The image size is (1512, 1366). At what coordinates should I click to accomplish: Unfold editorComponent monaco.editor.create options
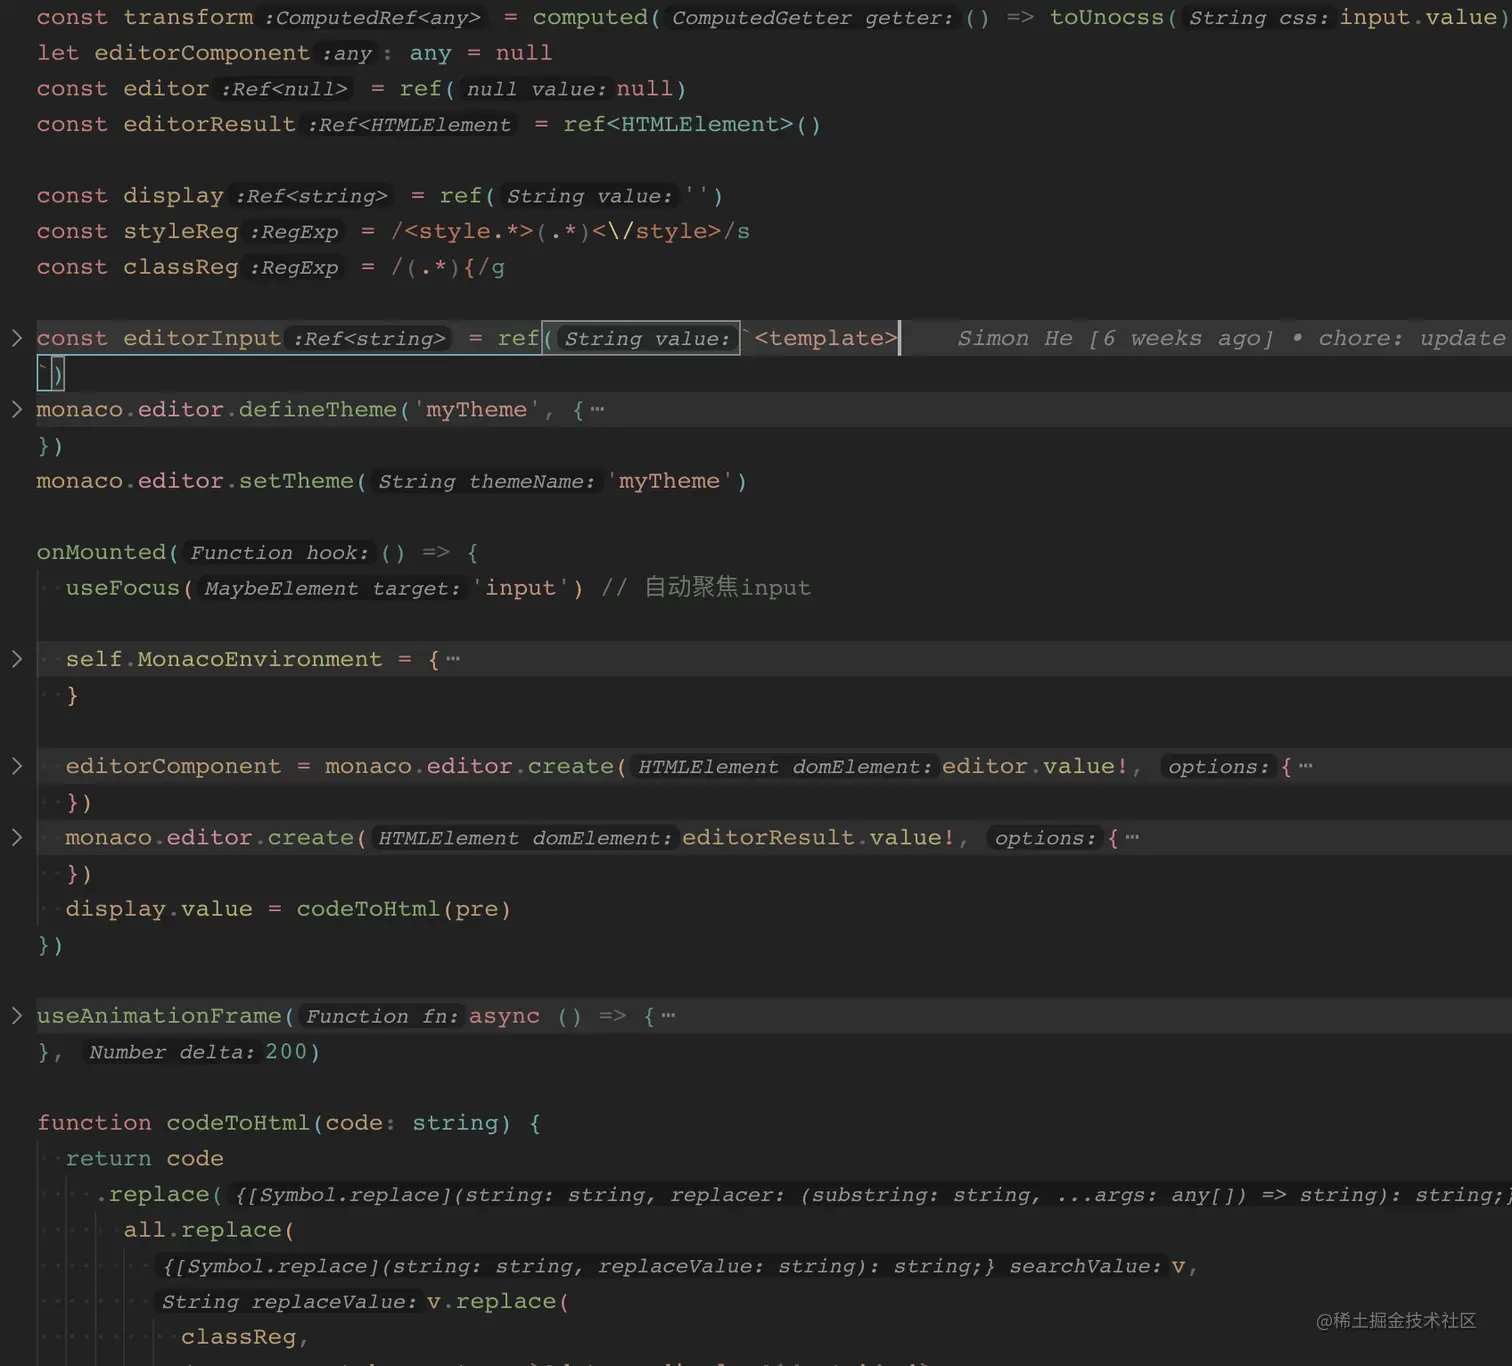(x=16, y=766)
